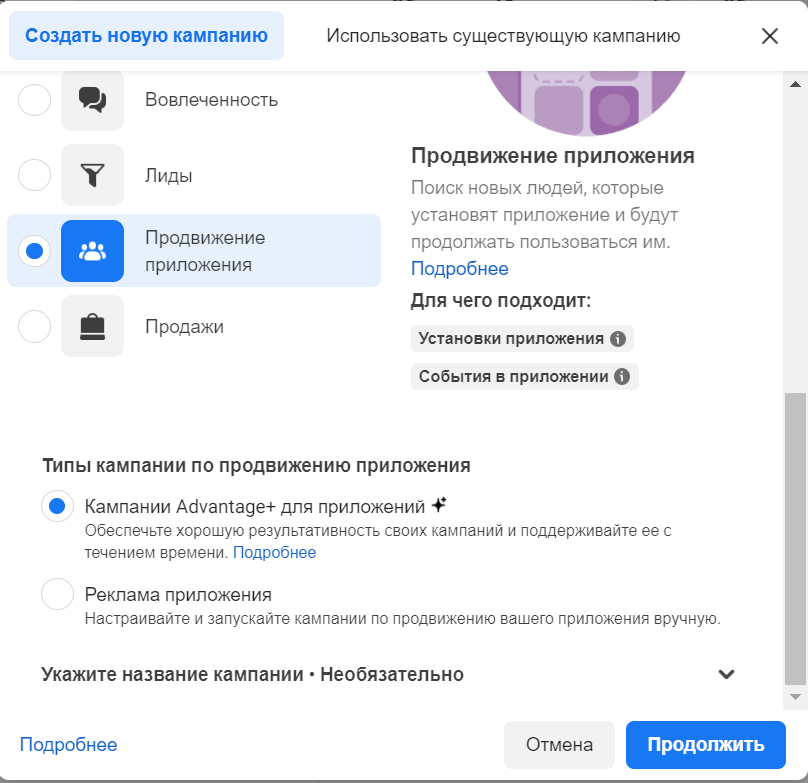Switch to Использовать существующую кампанию tab
The width and height of the screenshot is (808, 783).
pos(503,36)
